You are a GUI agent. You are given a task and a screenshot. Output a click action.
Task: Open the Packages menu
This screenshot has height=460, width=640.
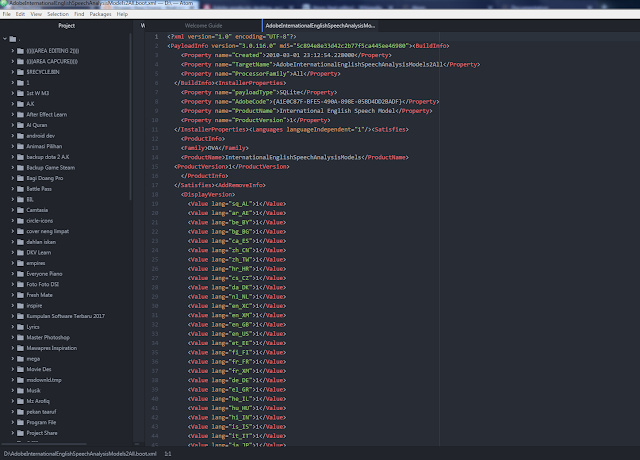tap(100, 14)
